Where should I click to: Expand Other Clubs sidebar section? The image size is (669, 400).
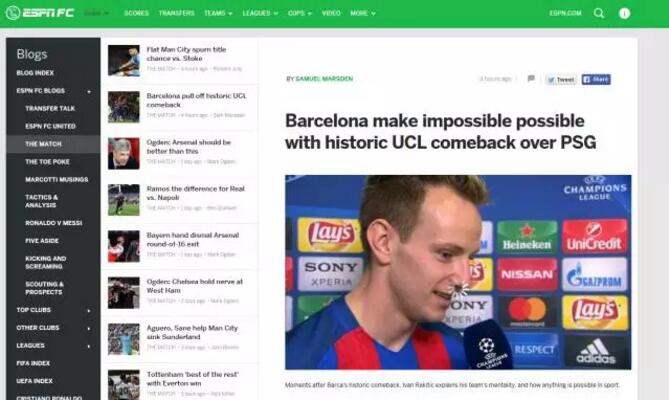(53, 328)
